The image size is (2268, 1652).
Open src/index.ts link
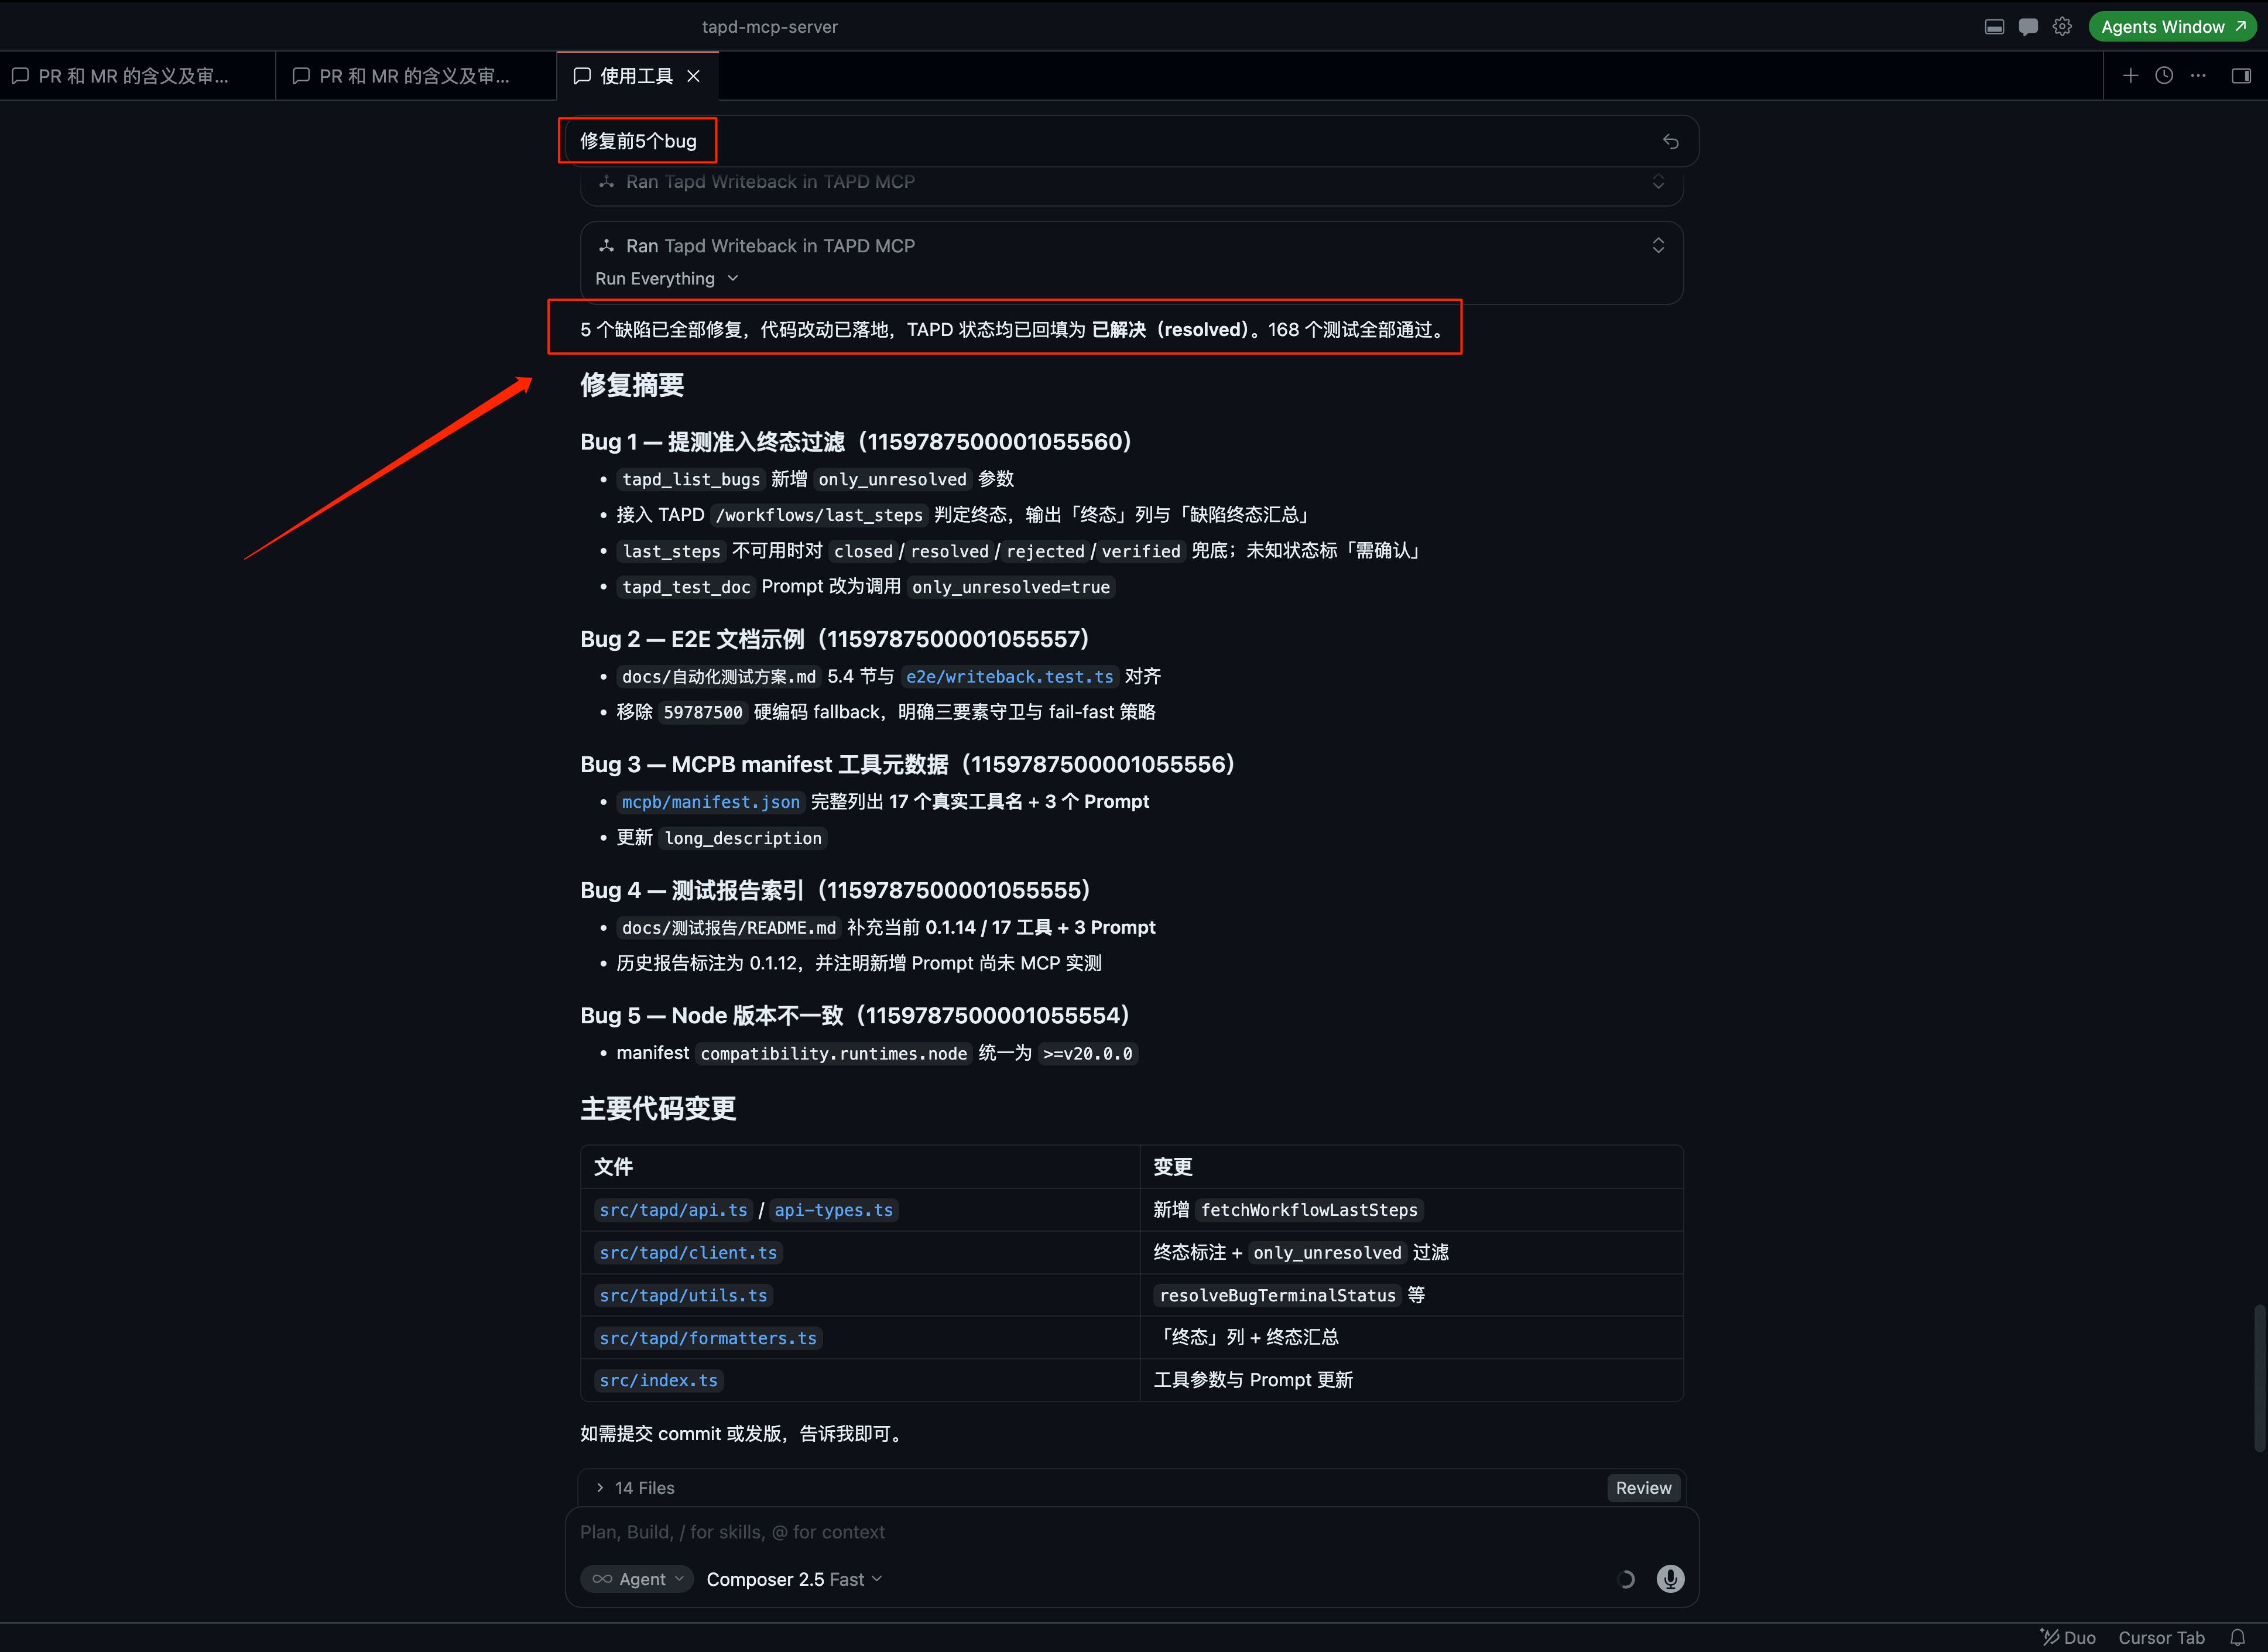tap(658, 1381)
